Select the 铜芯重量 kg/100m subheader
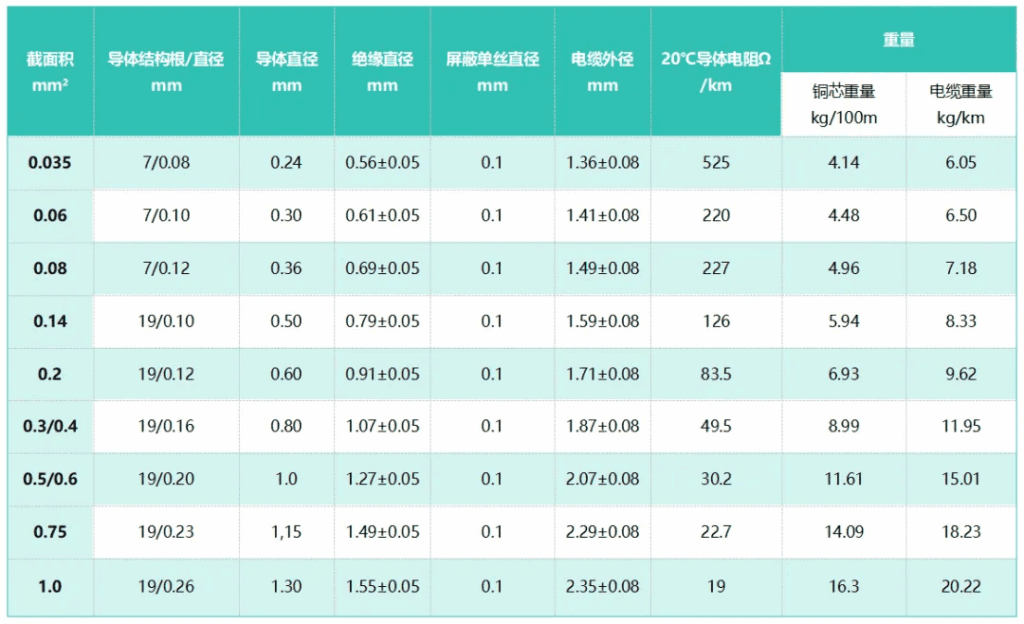 click(844, 104)
